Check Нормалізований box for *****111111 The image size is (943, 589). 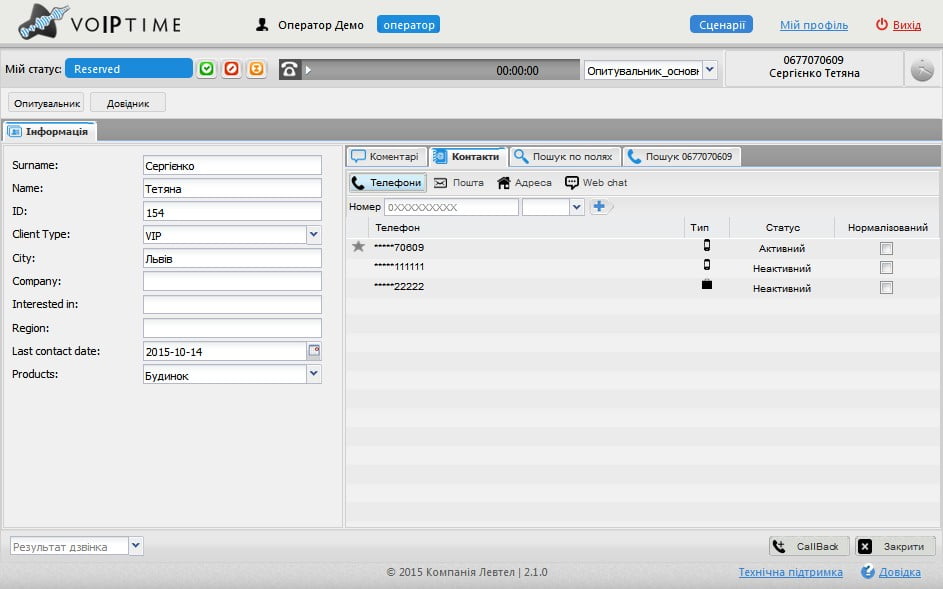pos(886,267)
